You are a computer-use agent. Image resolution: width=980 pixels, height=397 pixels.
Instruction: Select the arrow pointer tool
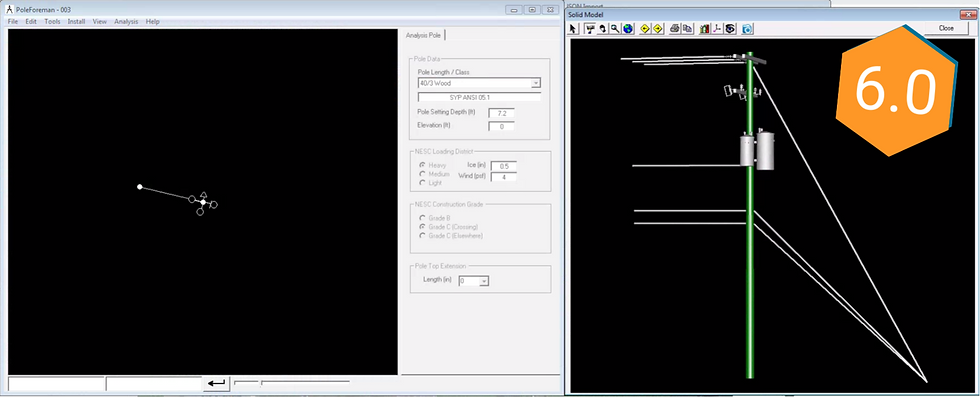[572, 29]
